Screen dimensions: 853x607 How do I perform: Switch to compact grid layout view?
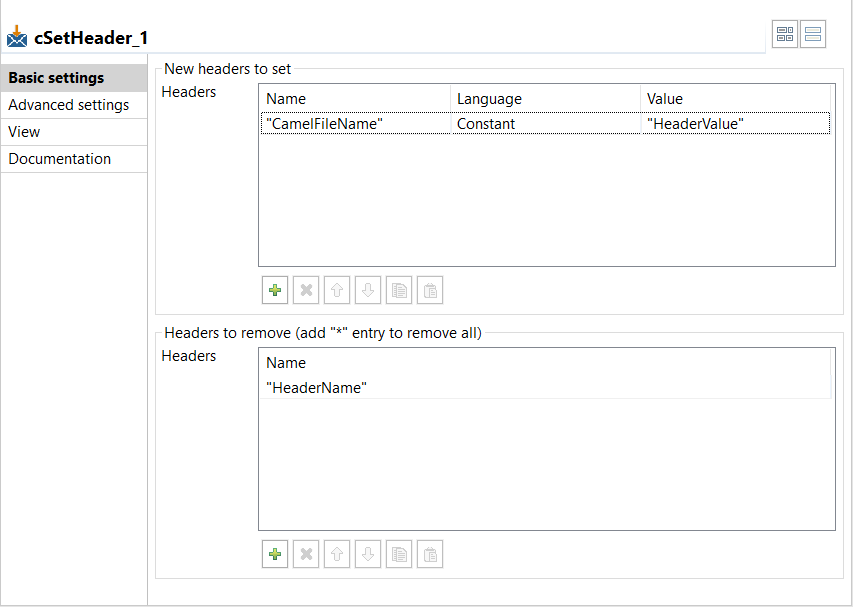(785, 35)
